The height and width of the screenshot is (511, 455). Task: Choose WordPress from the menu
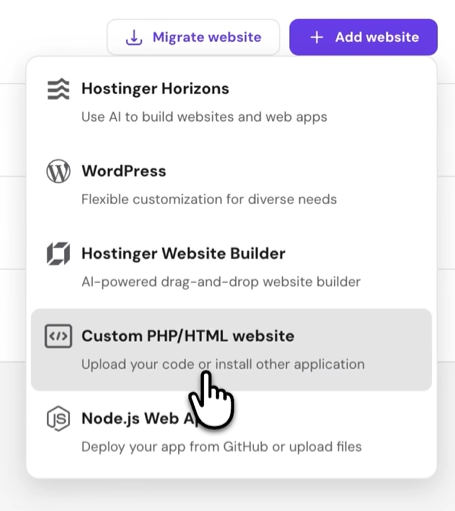point(231,185)
